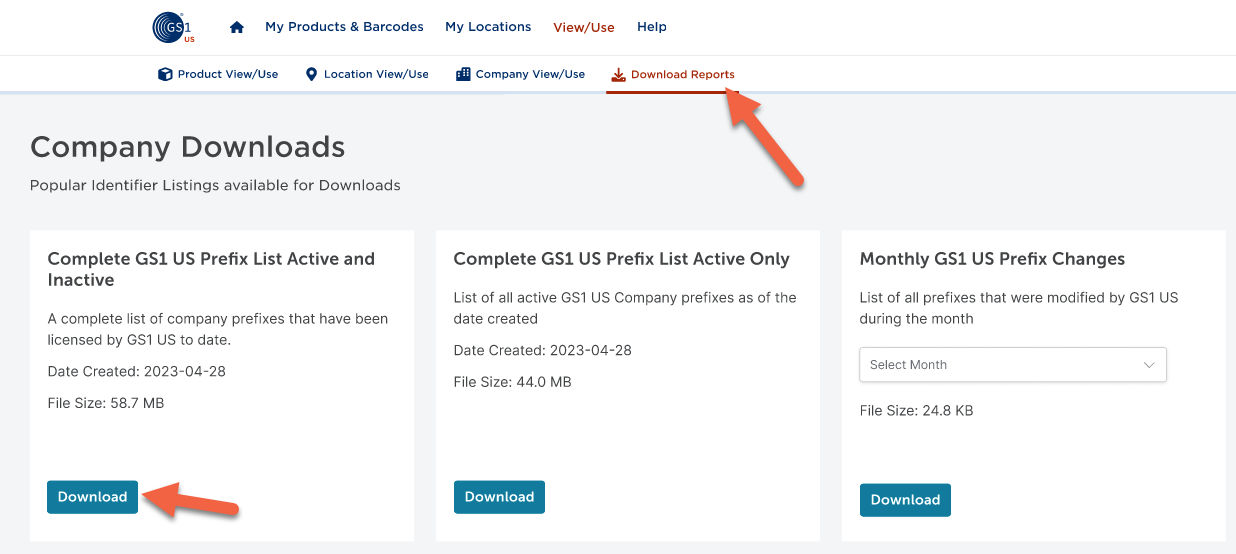Image resolution: width=1236 pixels, height=554 pixels.
Task: Open the My Locations menu
Action: pyautogui.click(x=488, y=27)
